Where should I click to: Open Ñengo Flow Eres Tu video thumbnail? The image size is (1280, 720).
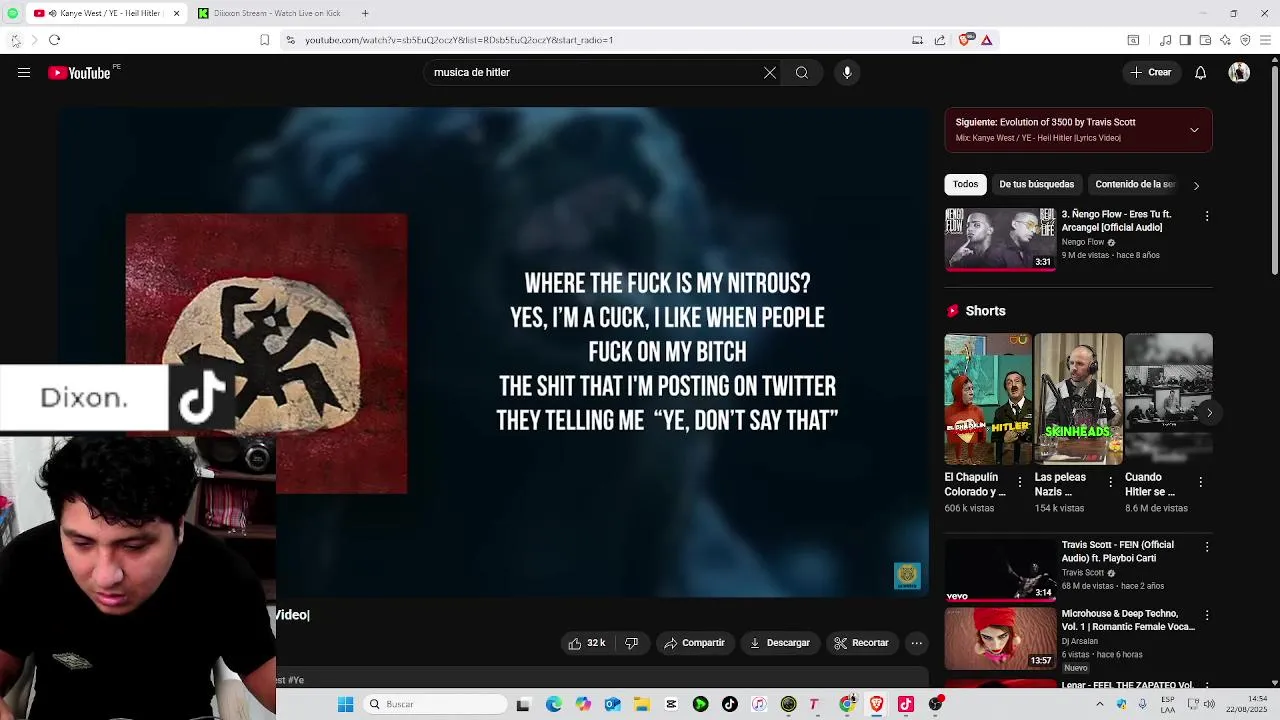click(1000, 239)
